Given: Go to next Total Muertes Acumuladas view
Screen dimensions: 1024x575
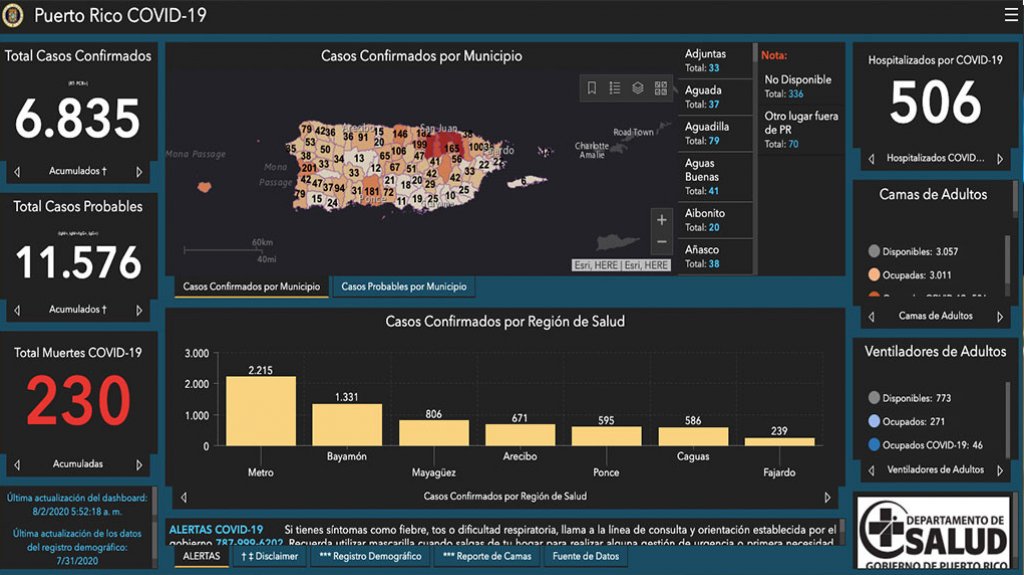Looking at the screenshot, I should click(139, 465).
